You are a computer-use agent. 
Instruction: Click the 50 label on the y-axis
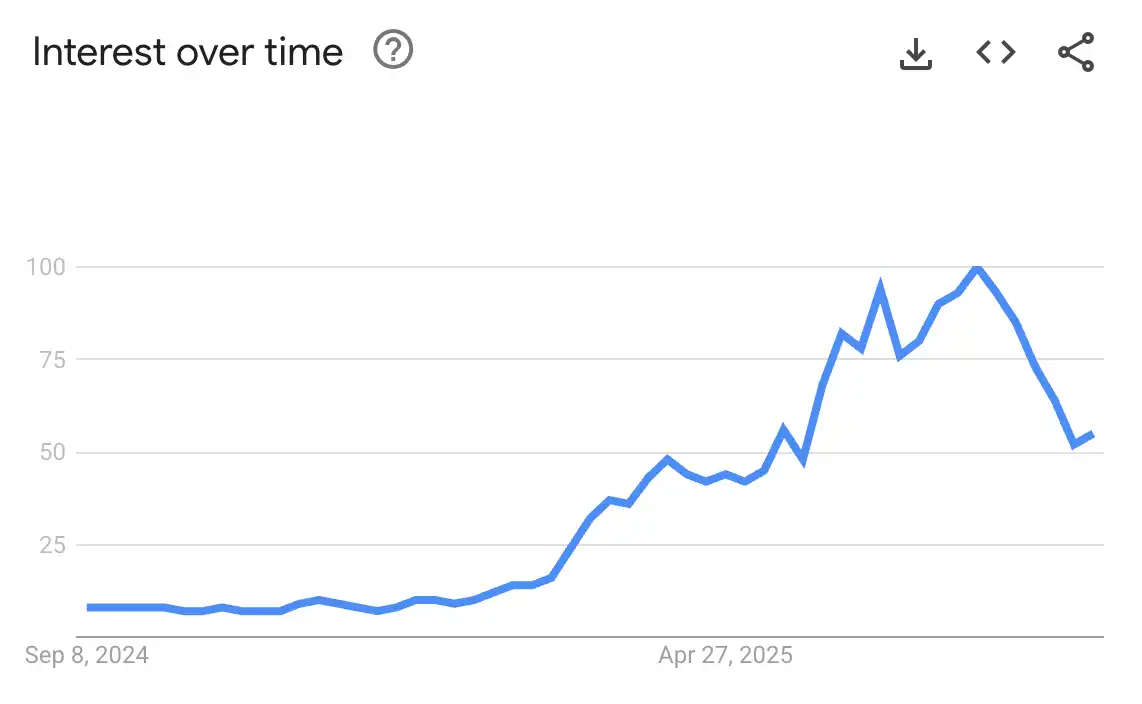(52, 452)
